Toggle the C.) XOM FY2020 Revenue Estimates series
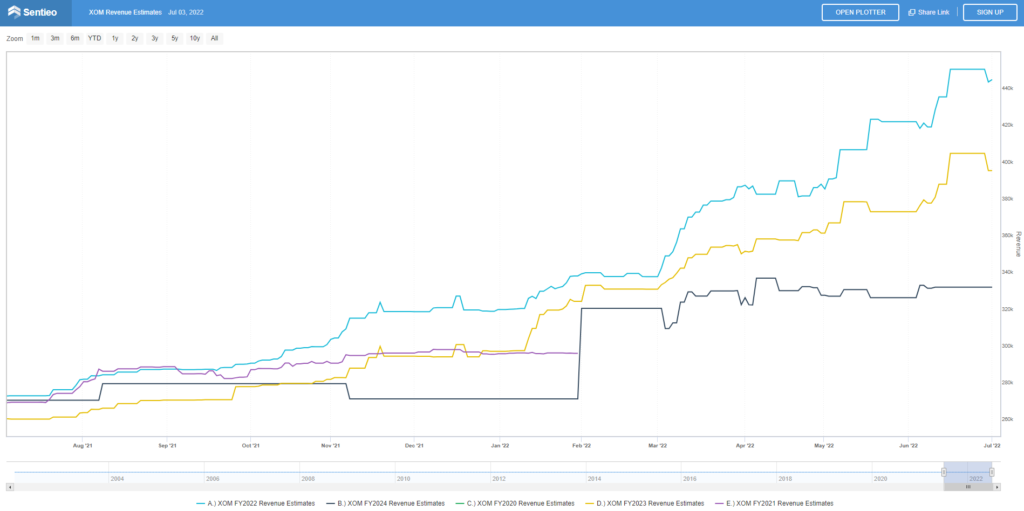 tap(515, 503)
